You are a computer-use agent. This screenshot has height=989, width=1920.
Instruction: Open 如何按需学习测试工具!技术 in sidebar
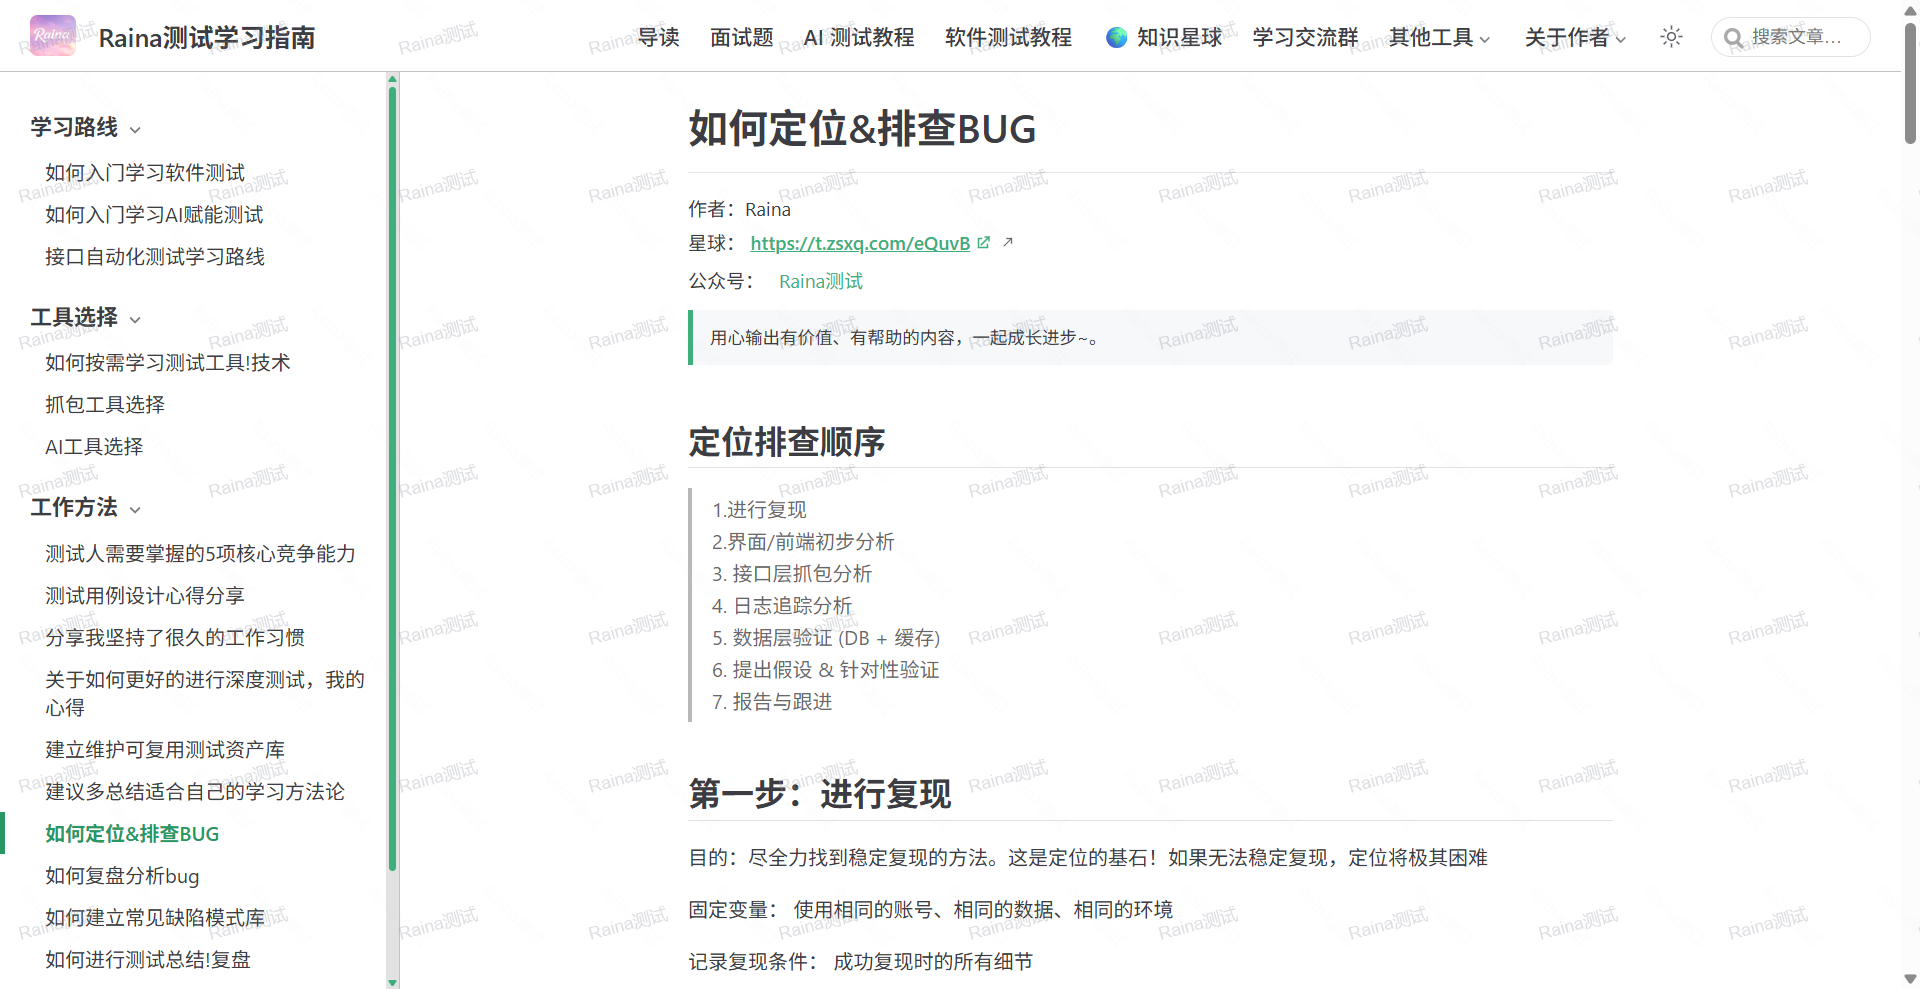pyautogui.click(x=168, y=363)
